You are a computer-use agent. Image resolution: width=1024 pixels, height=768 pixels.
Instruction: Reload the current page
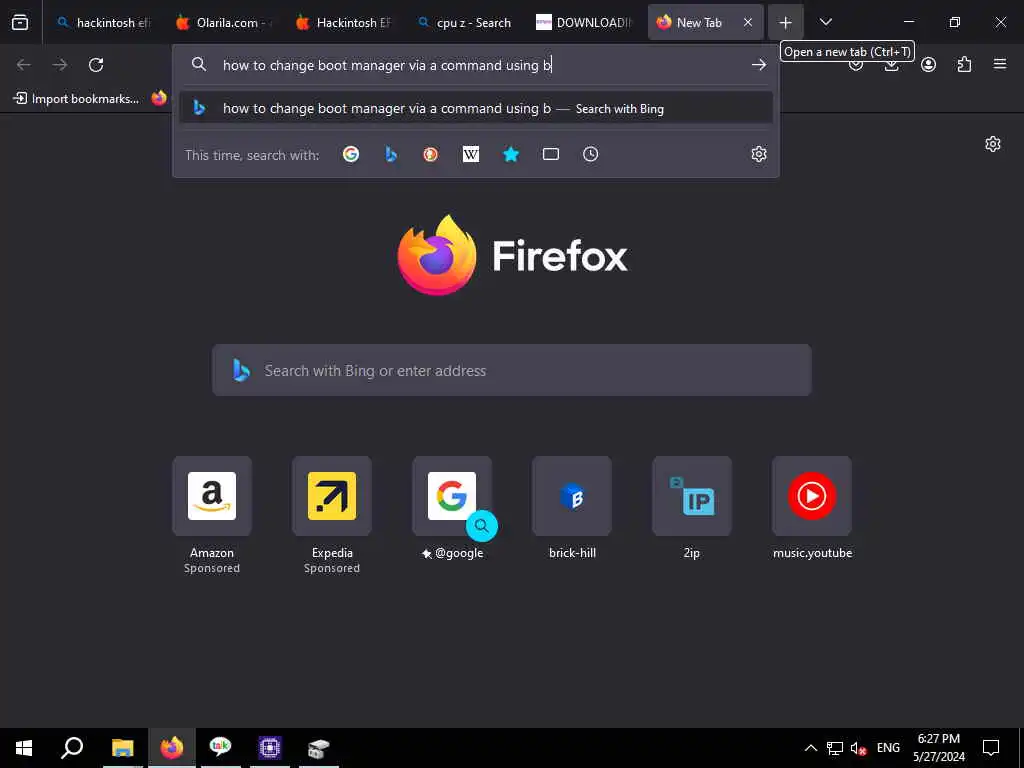tap(96, 65)
